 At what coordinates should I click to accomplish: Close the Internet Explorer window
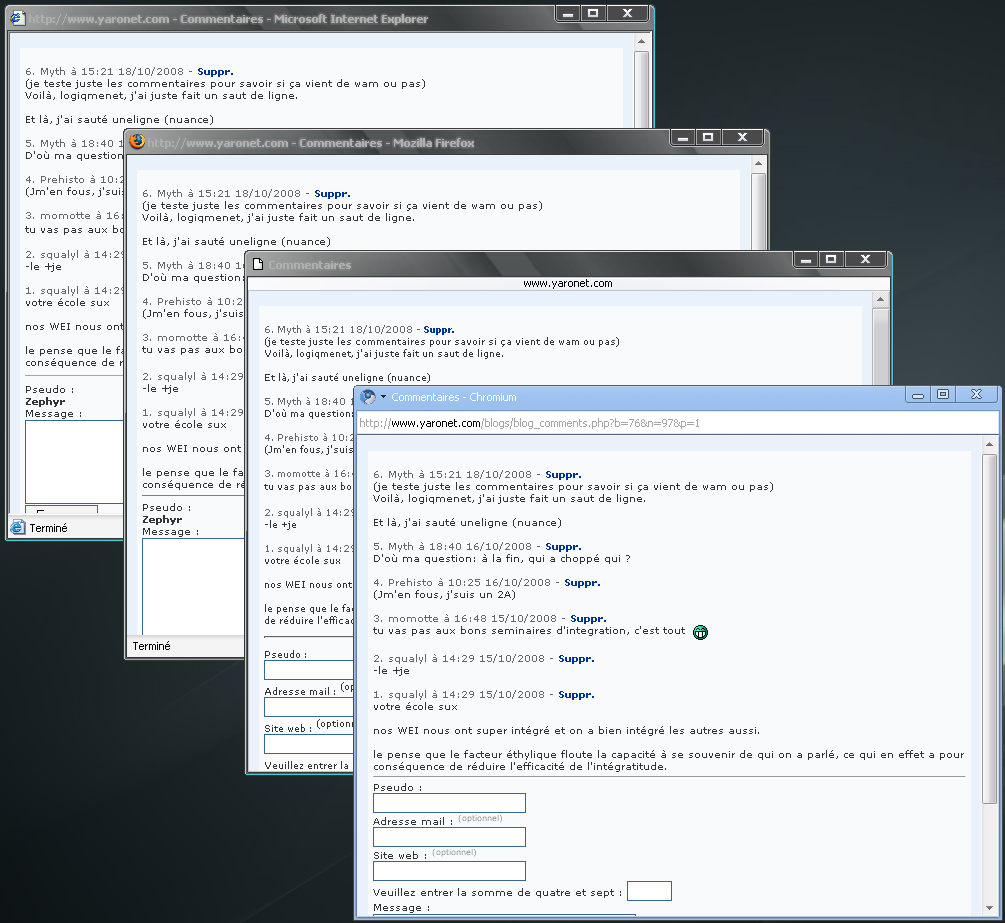click(x=626, y=13)
